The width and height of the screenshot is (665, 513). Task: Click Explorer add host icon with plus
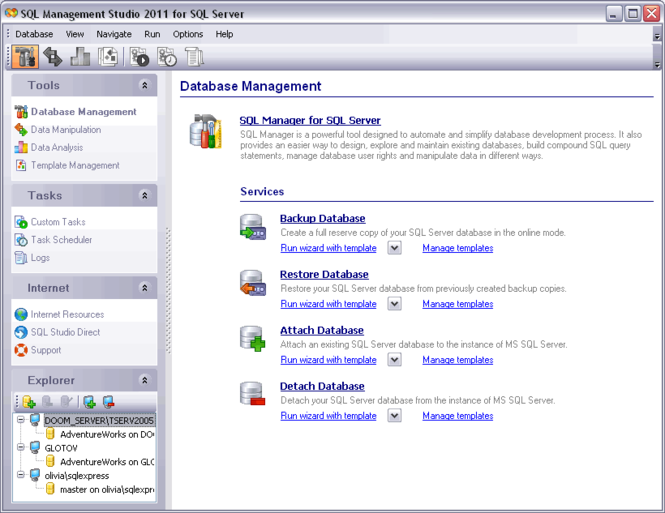click(89, 401)
